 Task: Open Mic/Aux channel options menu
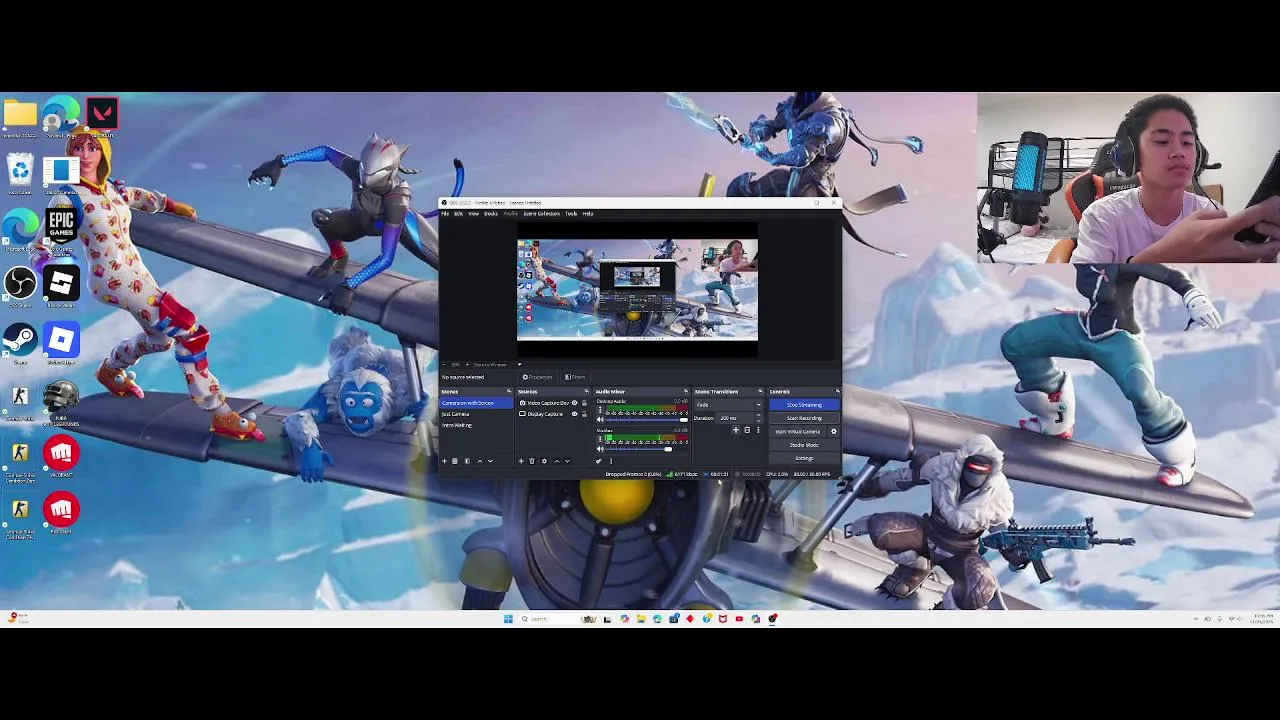point(600,438)
